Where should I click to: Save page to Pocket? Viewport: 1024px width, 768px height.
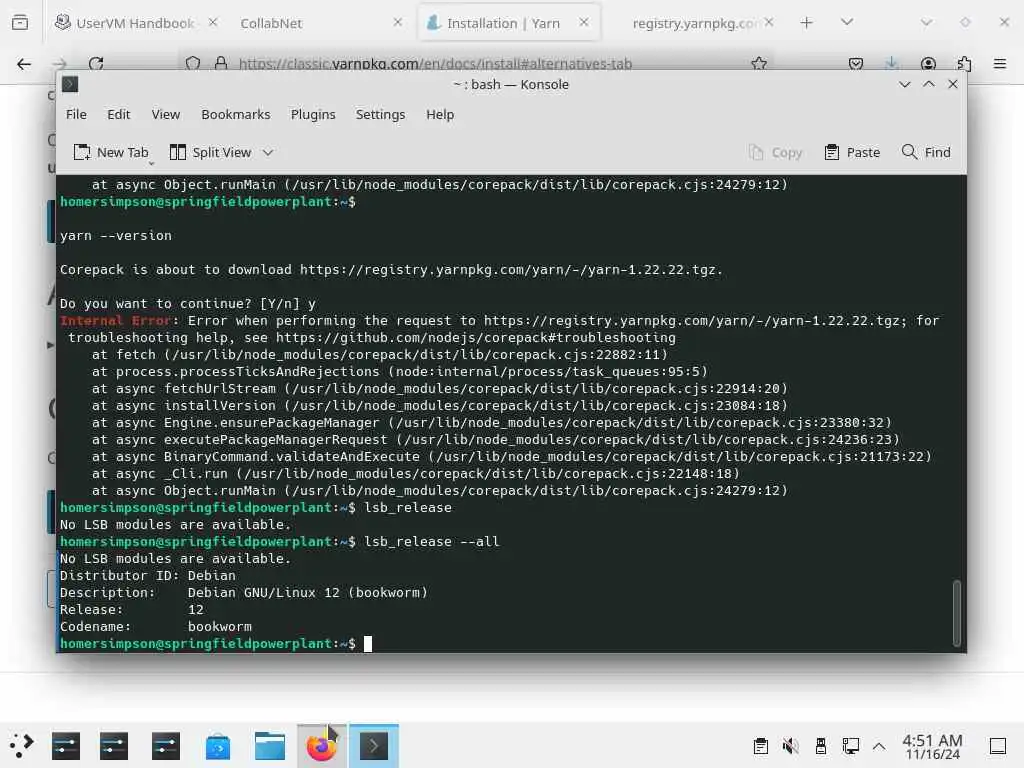tap(856, 64)
